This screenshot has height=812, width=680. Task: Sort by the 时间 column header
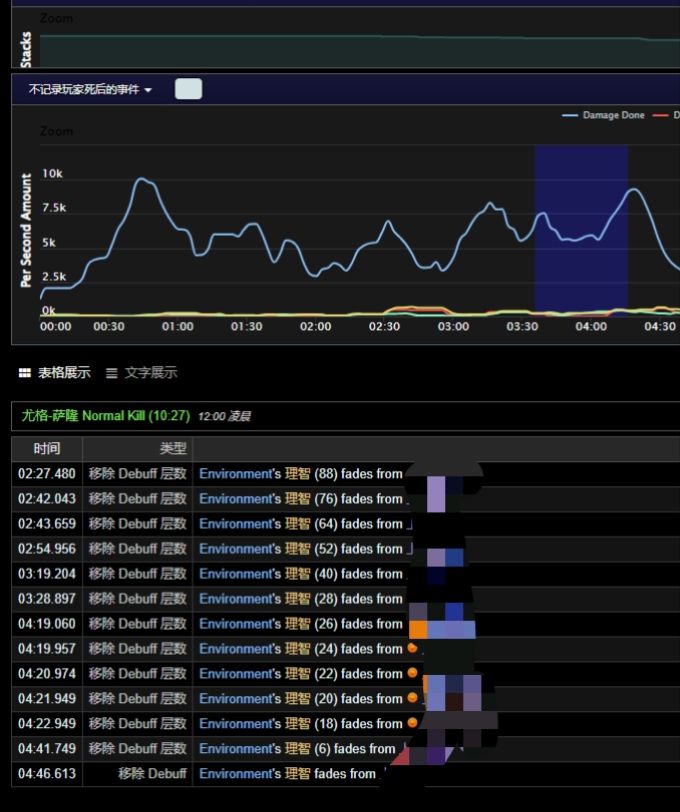click(x=46, y=449)
